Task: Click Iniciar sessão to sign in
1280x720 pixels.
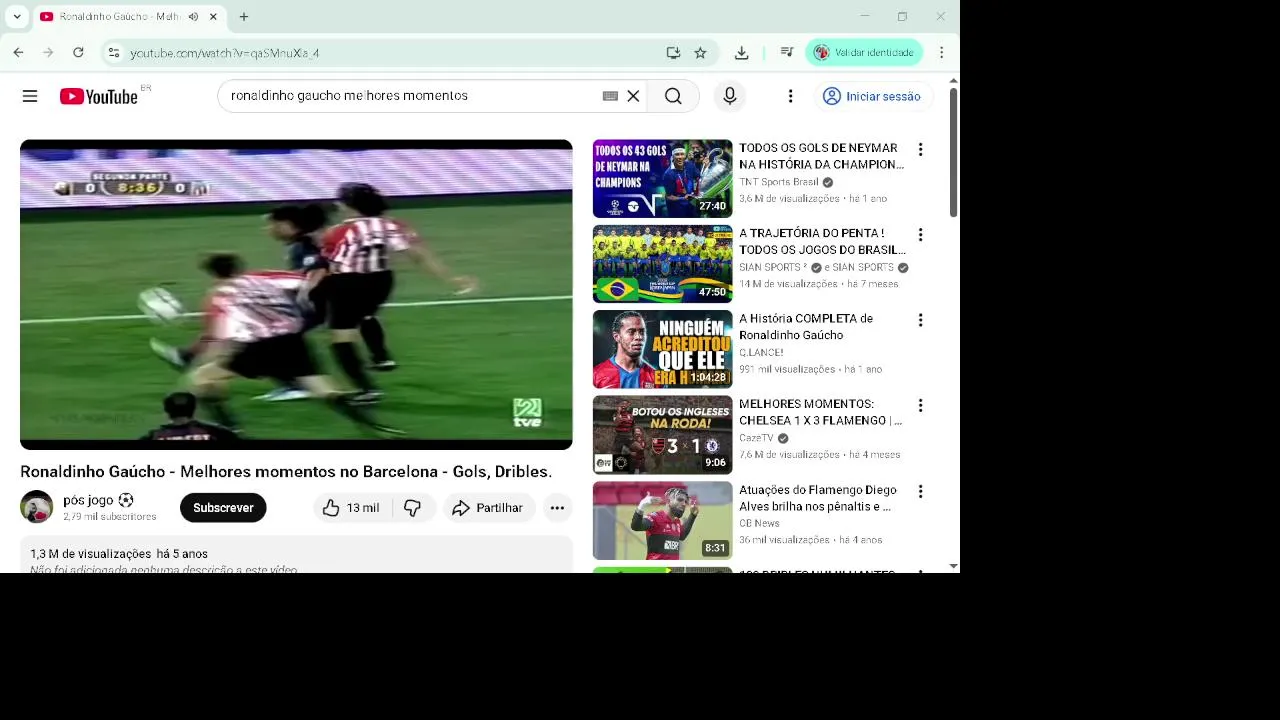Action: pyautogui.click(x=871, y=96)
